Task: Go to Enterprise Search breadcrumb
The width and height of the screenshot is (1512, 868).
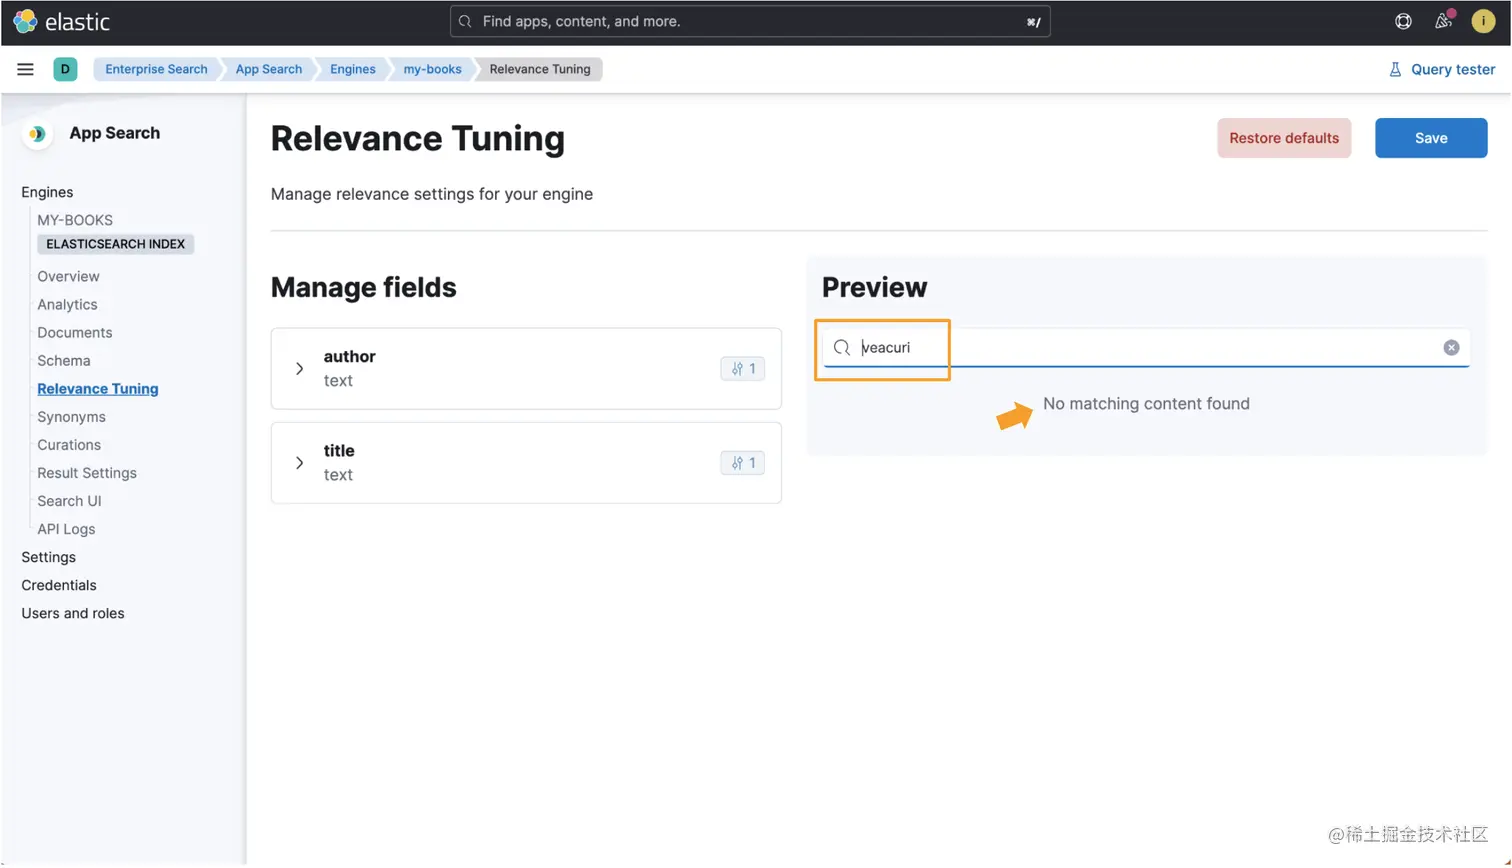Action: tap(156, 69)
